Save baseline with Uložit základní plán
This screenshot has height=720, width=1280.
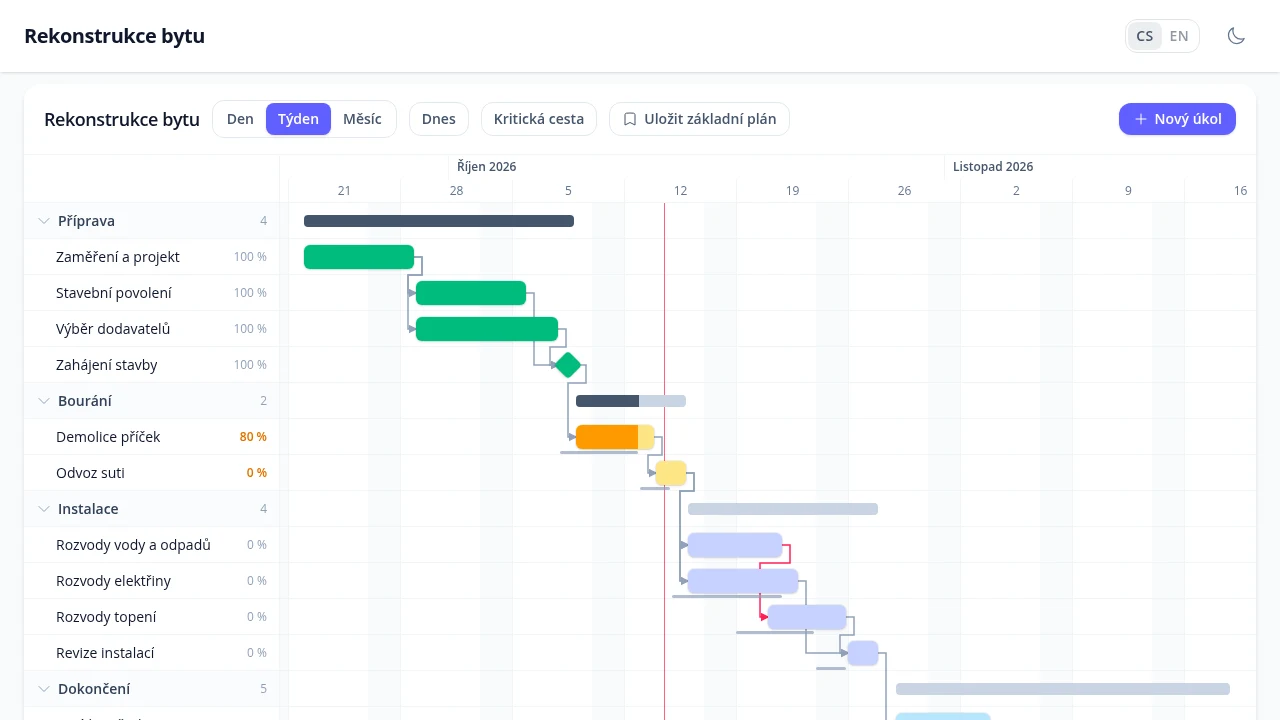699,119
